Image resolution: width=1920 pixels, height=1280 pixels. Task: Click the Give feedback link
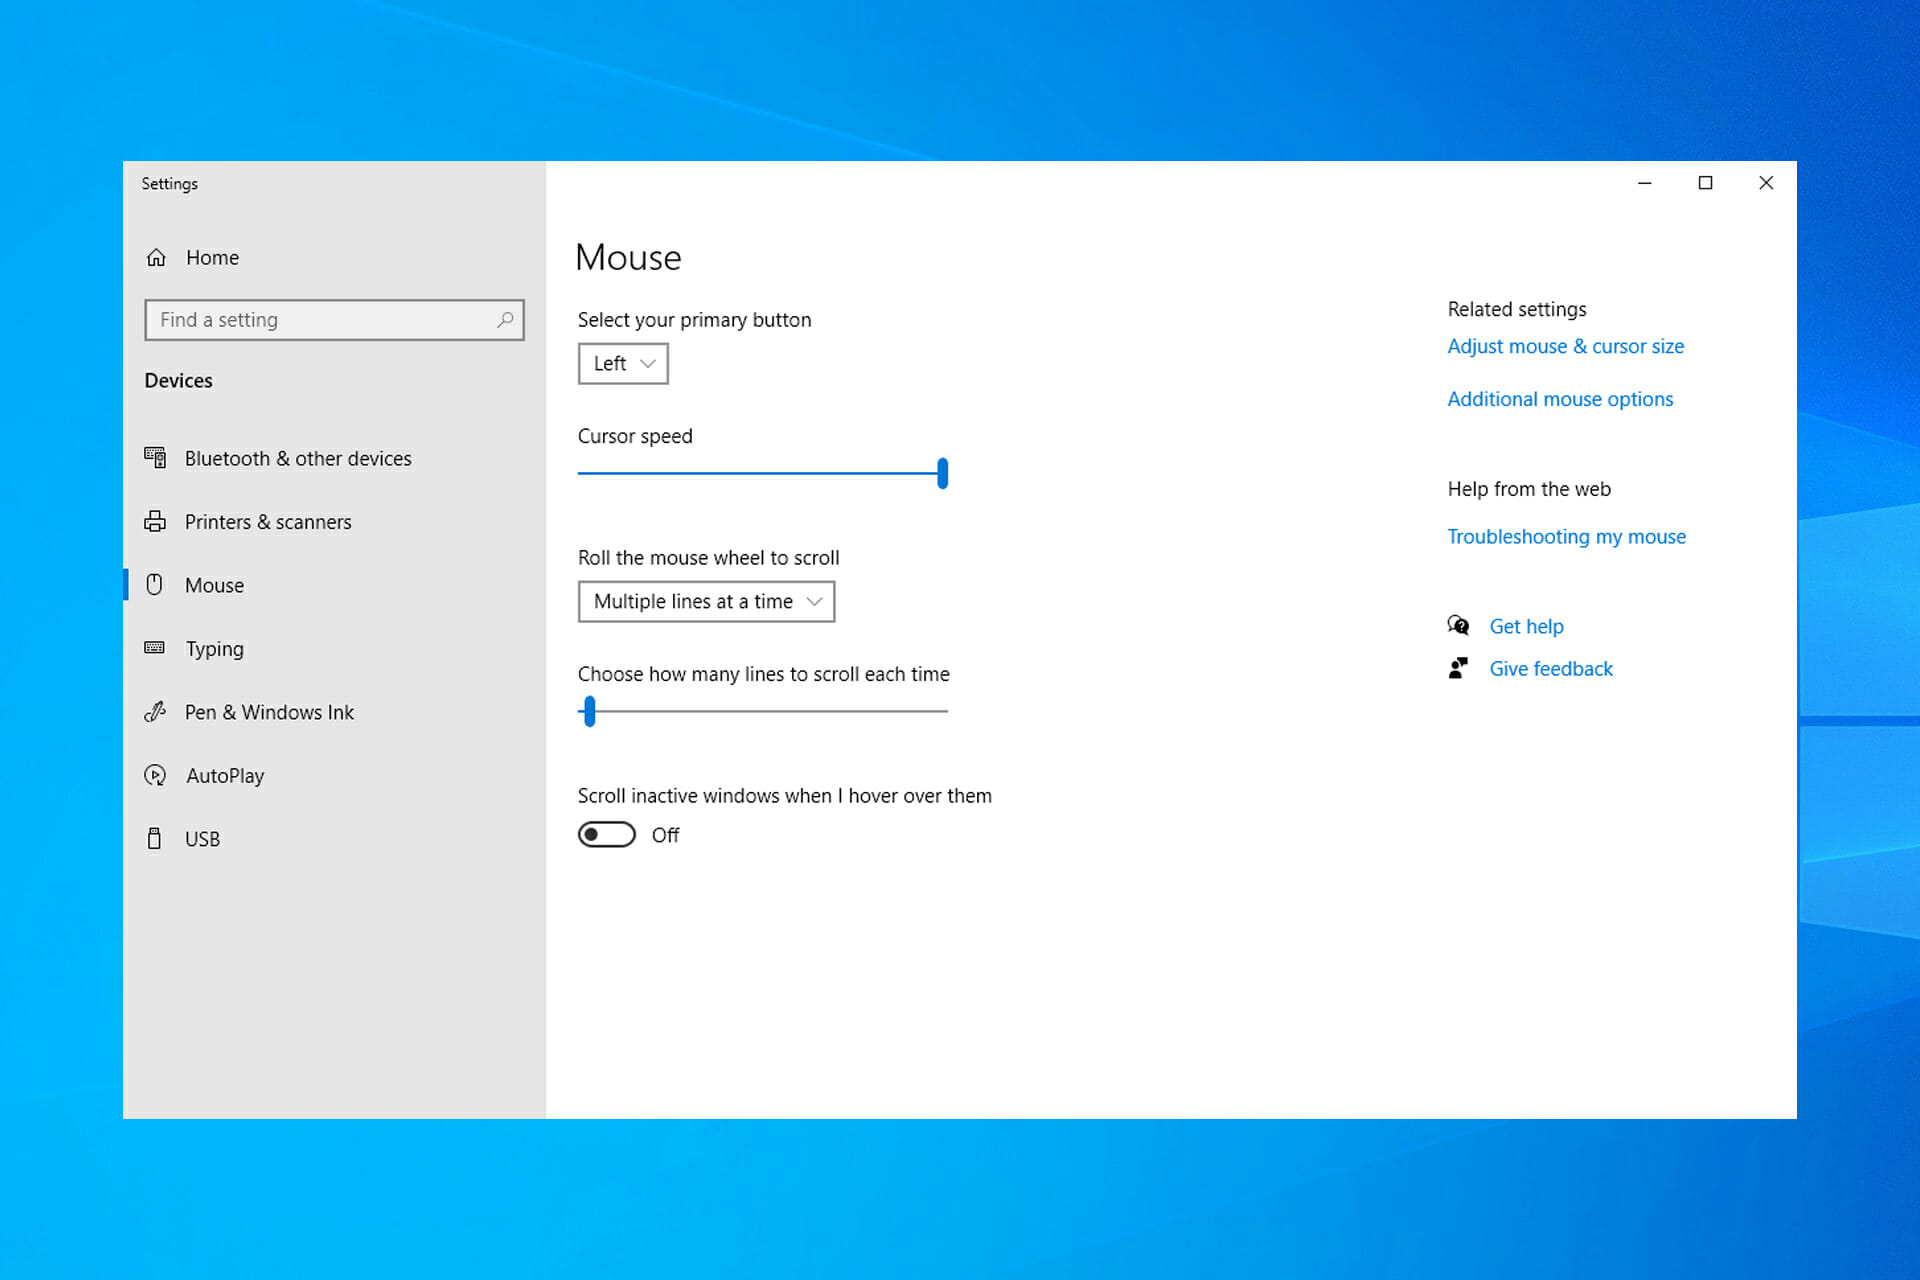pos(1551,668)
